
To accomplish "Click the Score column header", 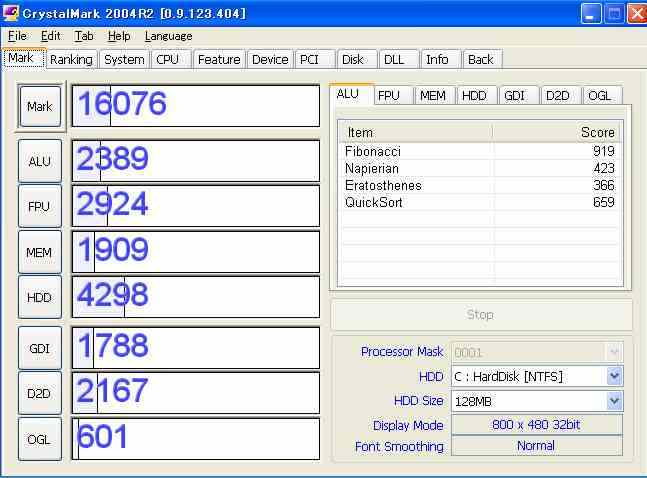I will (x=556, y=132).
